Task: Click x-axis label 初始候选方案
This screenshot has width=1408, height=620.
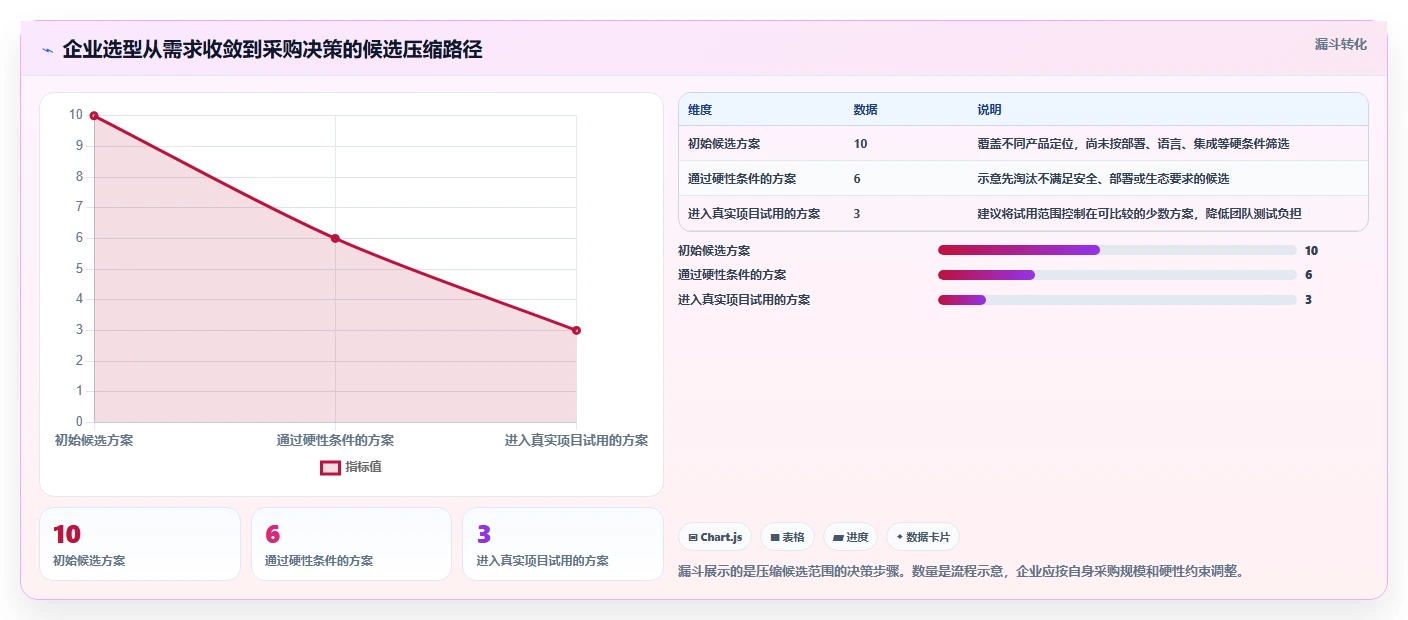Action: 94,440
